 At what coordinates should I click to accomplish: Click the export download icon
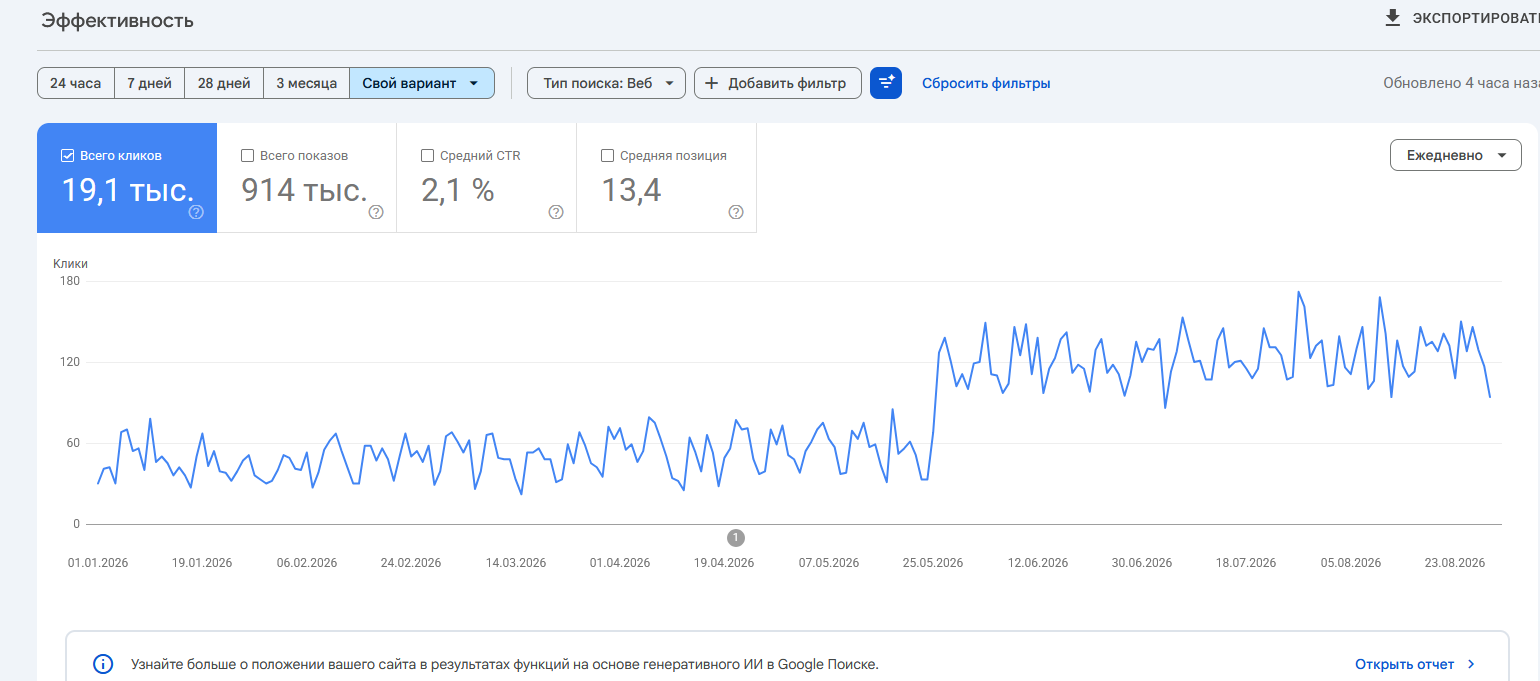coord(1393,18)
